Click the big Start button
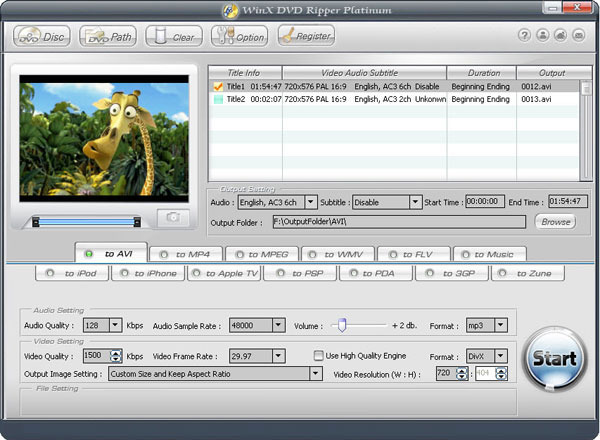The width and height of the screenshot is (600, 440). tap(554, 359)
